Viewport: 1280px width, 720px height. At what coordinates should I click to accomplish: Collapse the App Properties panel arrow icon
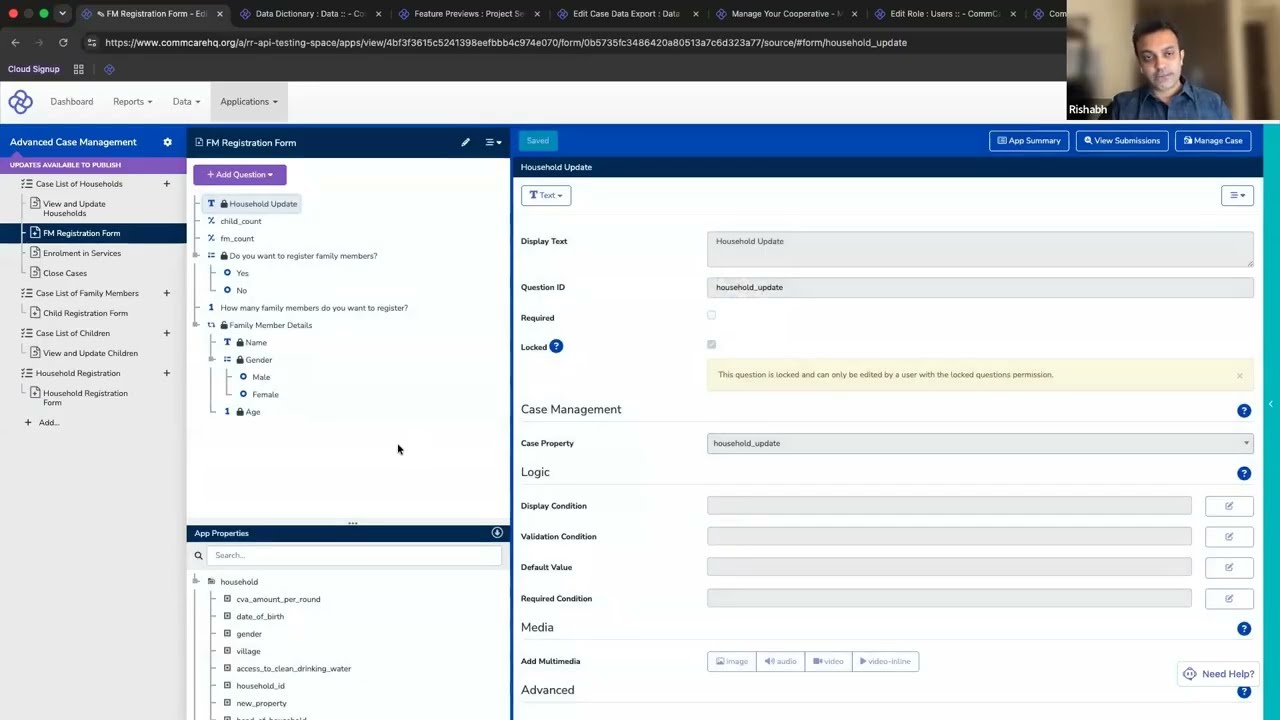pos(497,533)
